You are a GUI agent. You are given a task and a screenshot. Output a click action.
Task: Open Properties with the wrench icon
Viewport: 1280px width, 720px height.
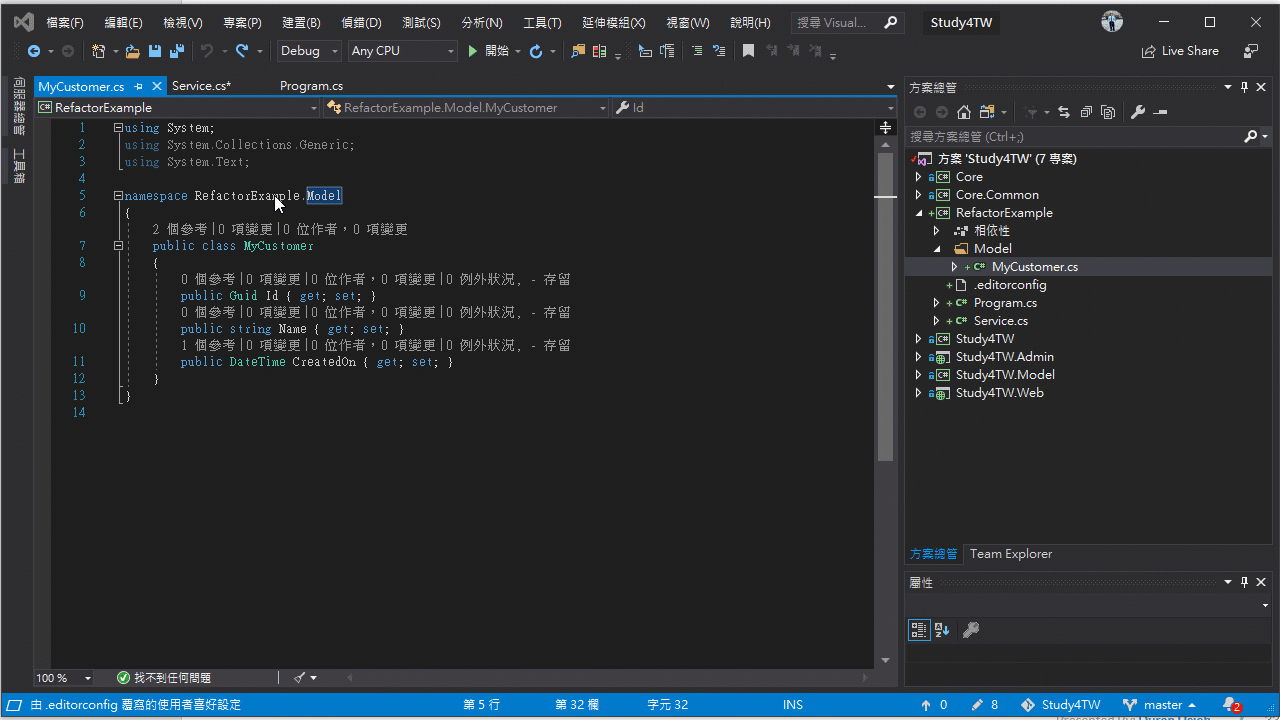tap(1138, 112)
